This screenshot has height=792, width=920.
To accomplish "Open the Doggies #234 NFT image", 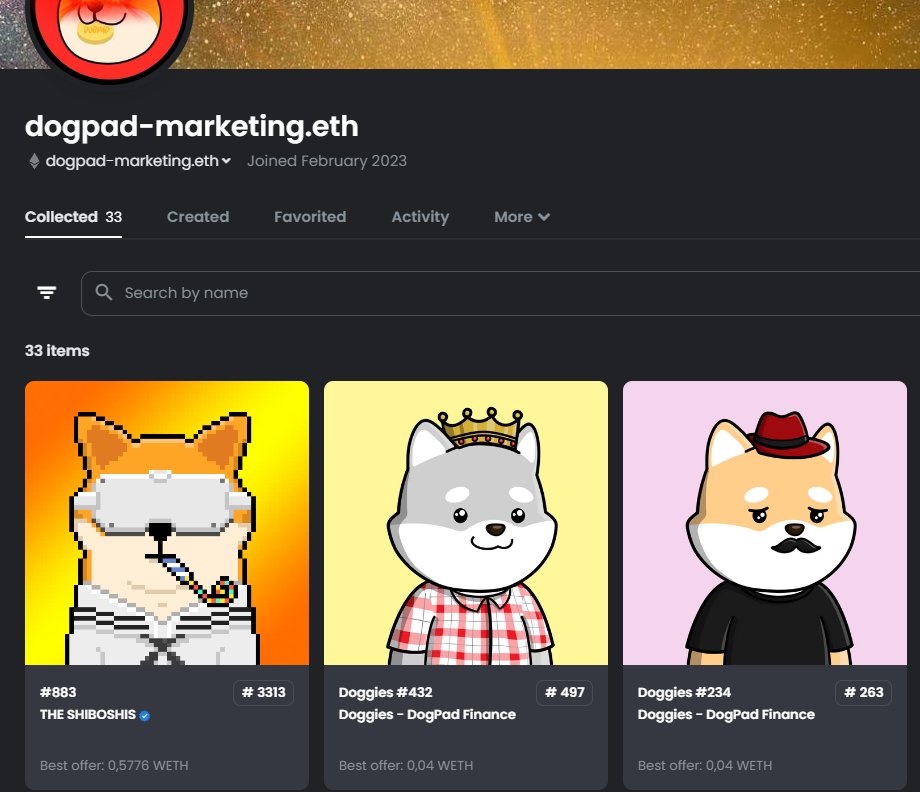I will pyautogui.click(x=765, y=523).
